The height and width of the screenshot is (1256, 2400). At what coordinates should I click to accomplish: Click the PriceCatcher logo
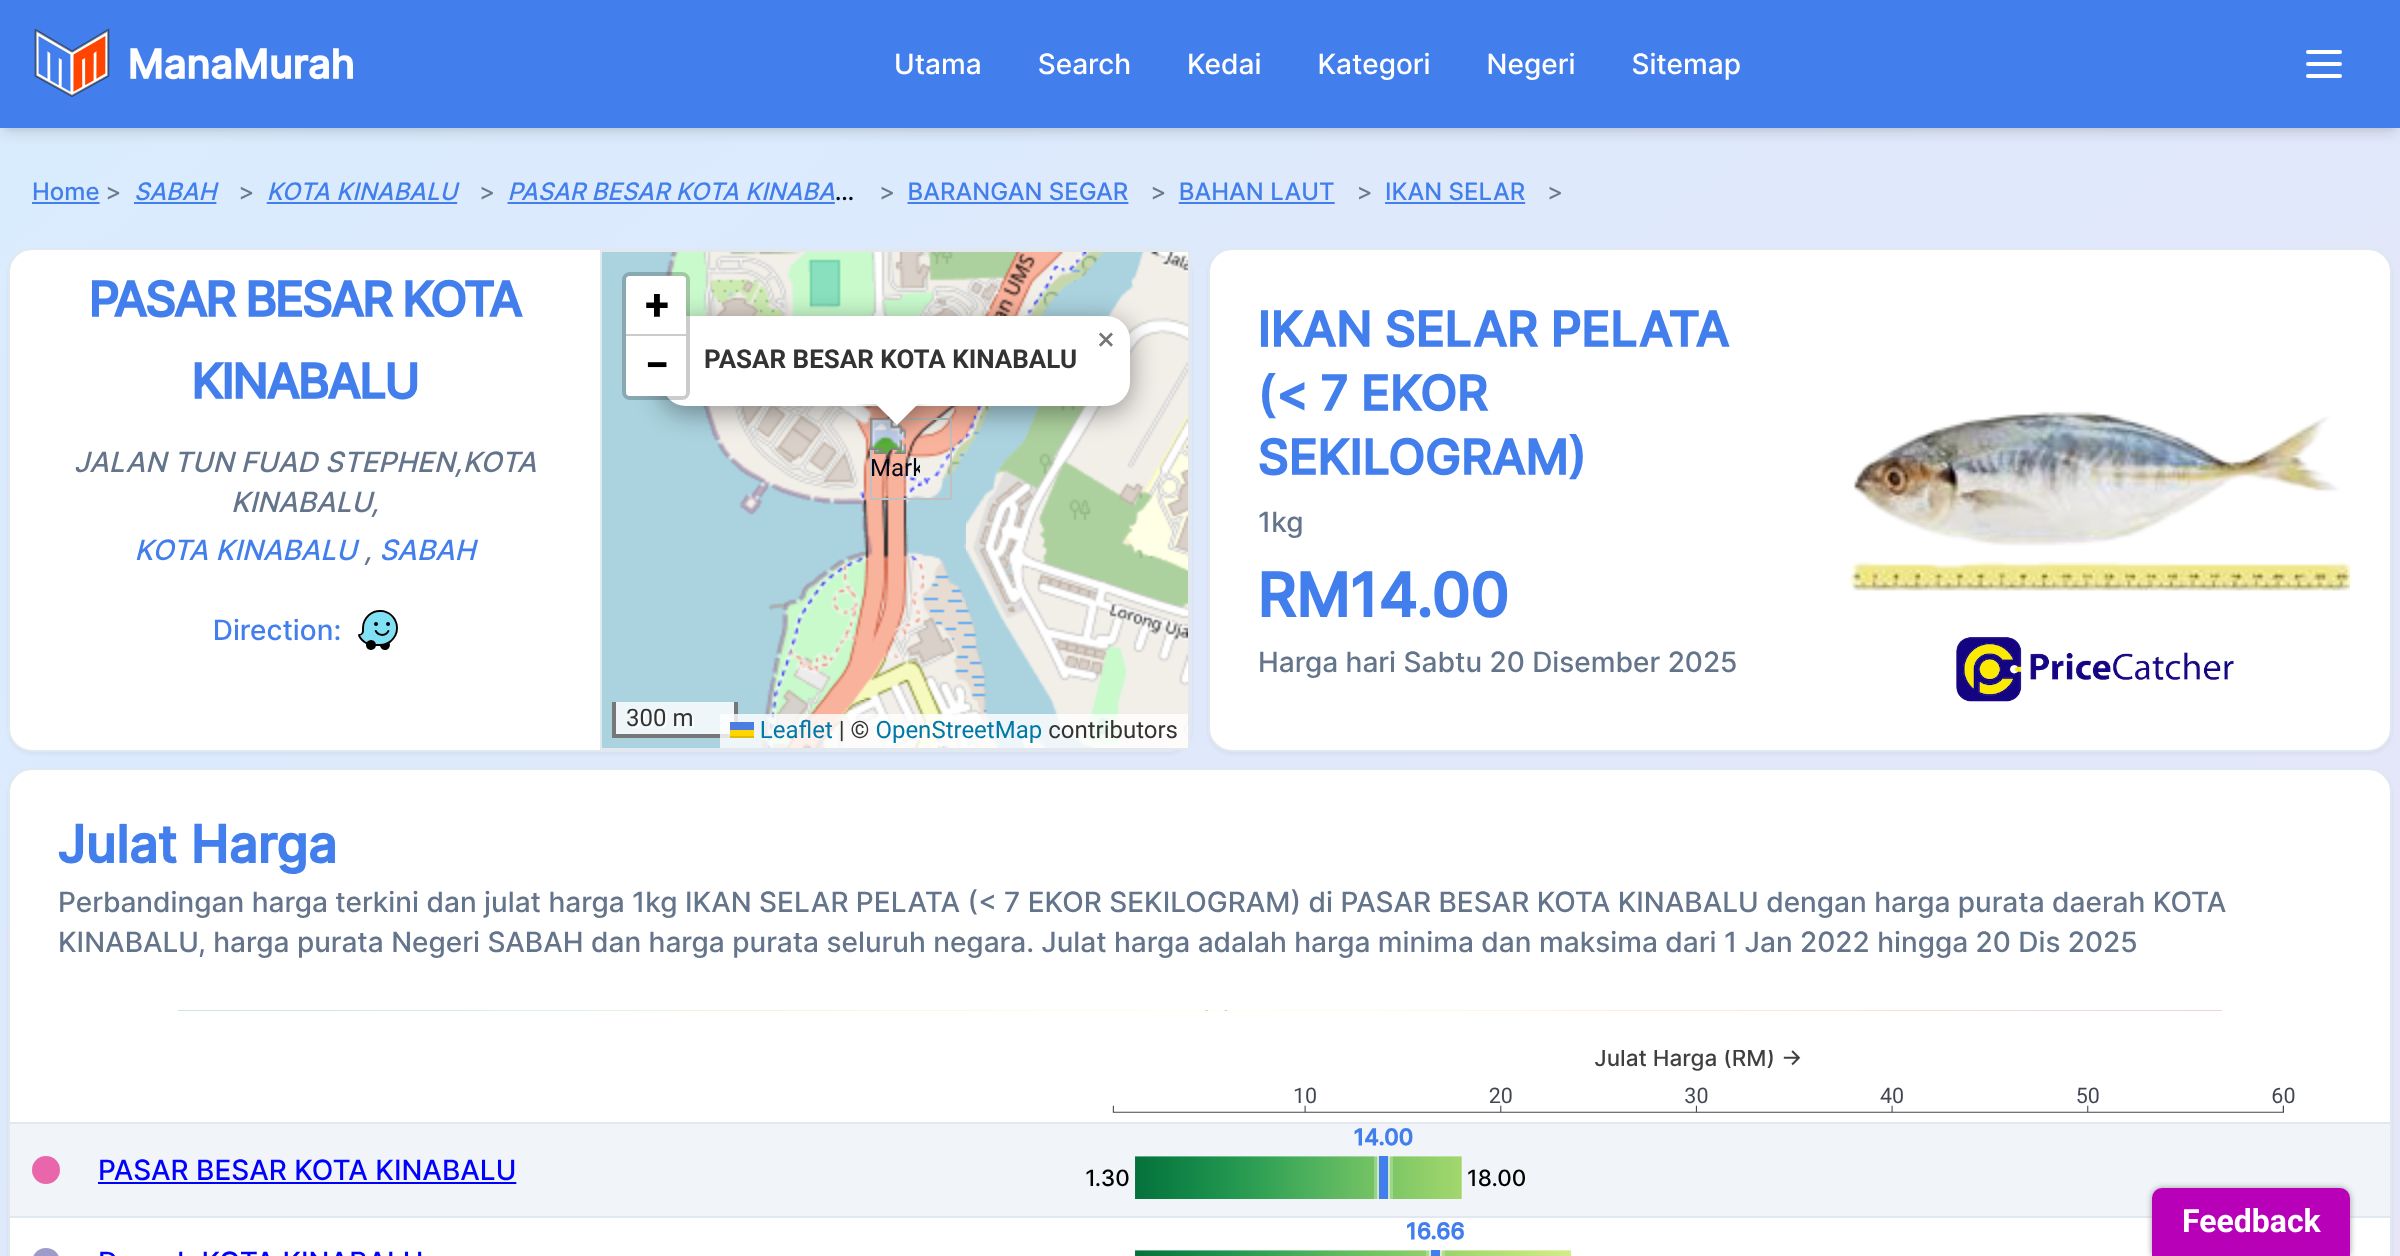click(x=2094, y=668)
